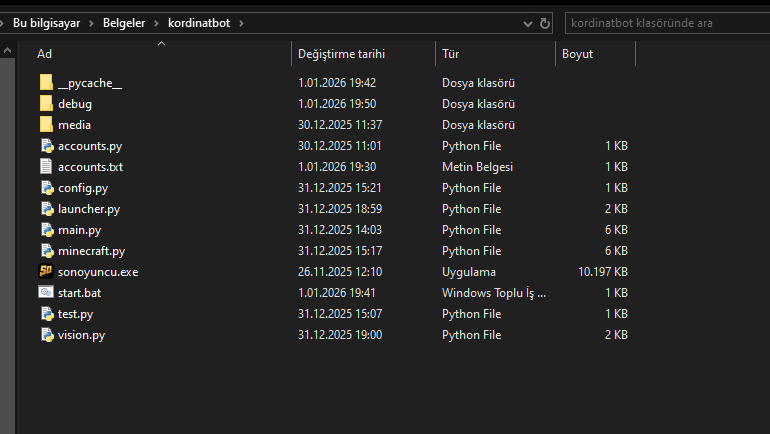Select the sonoyuncu.exe file name
The width and height of the screenshot is (770, 434).
(x=98, y=272)
